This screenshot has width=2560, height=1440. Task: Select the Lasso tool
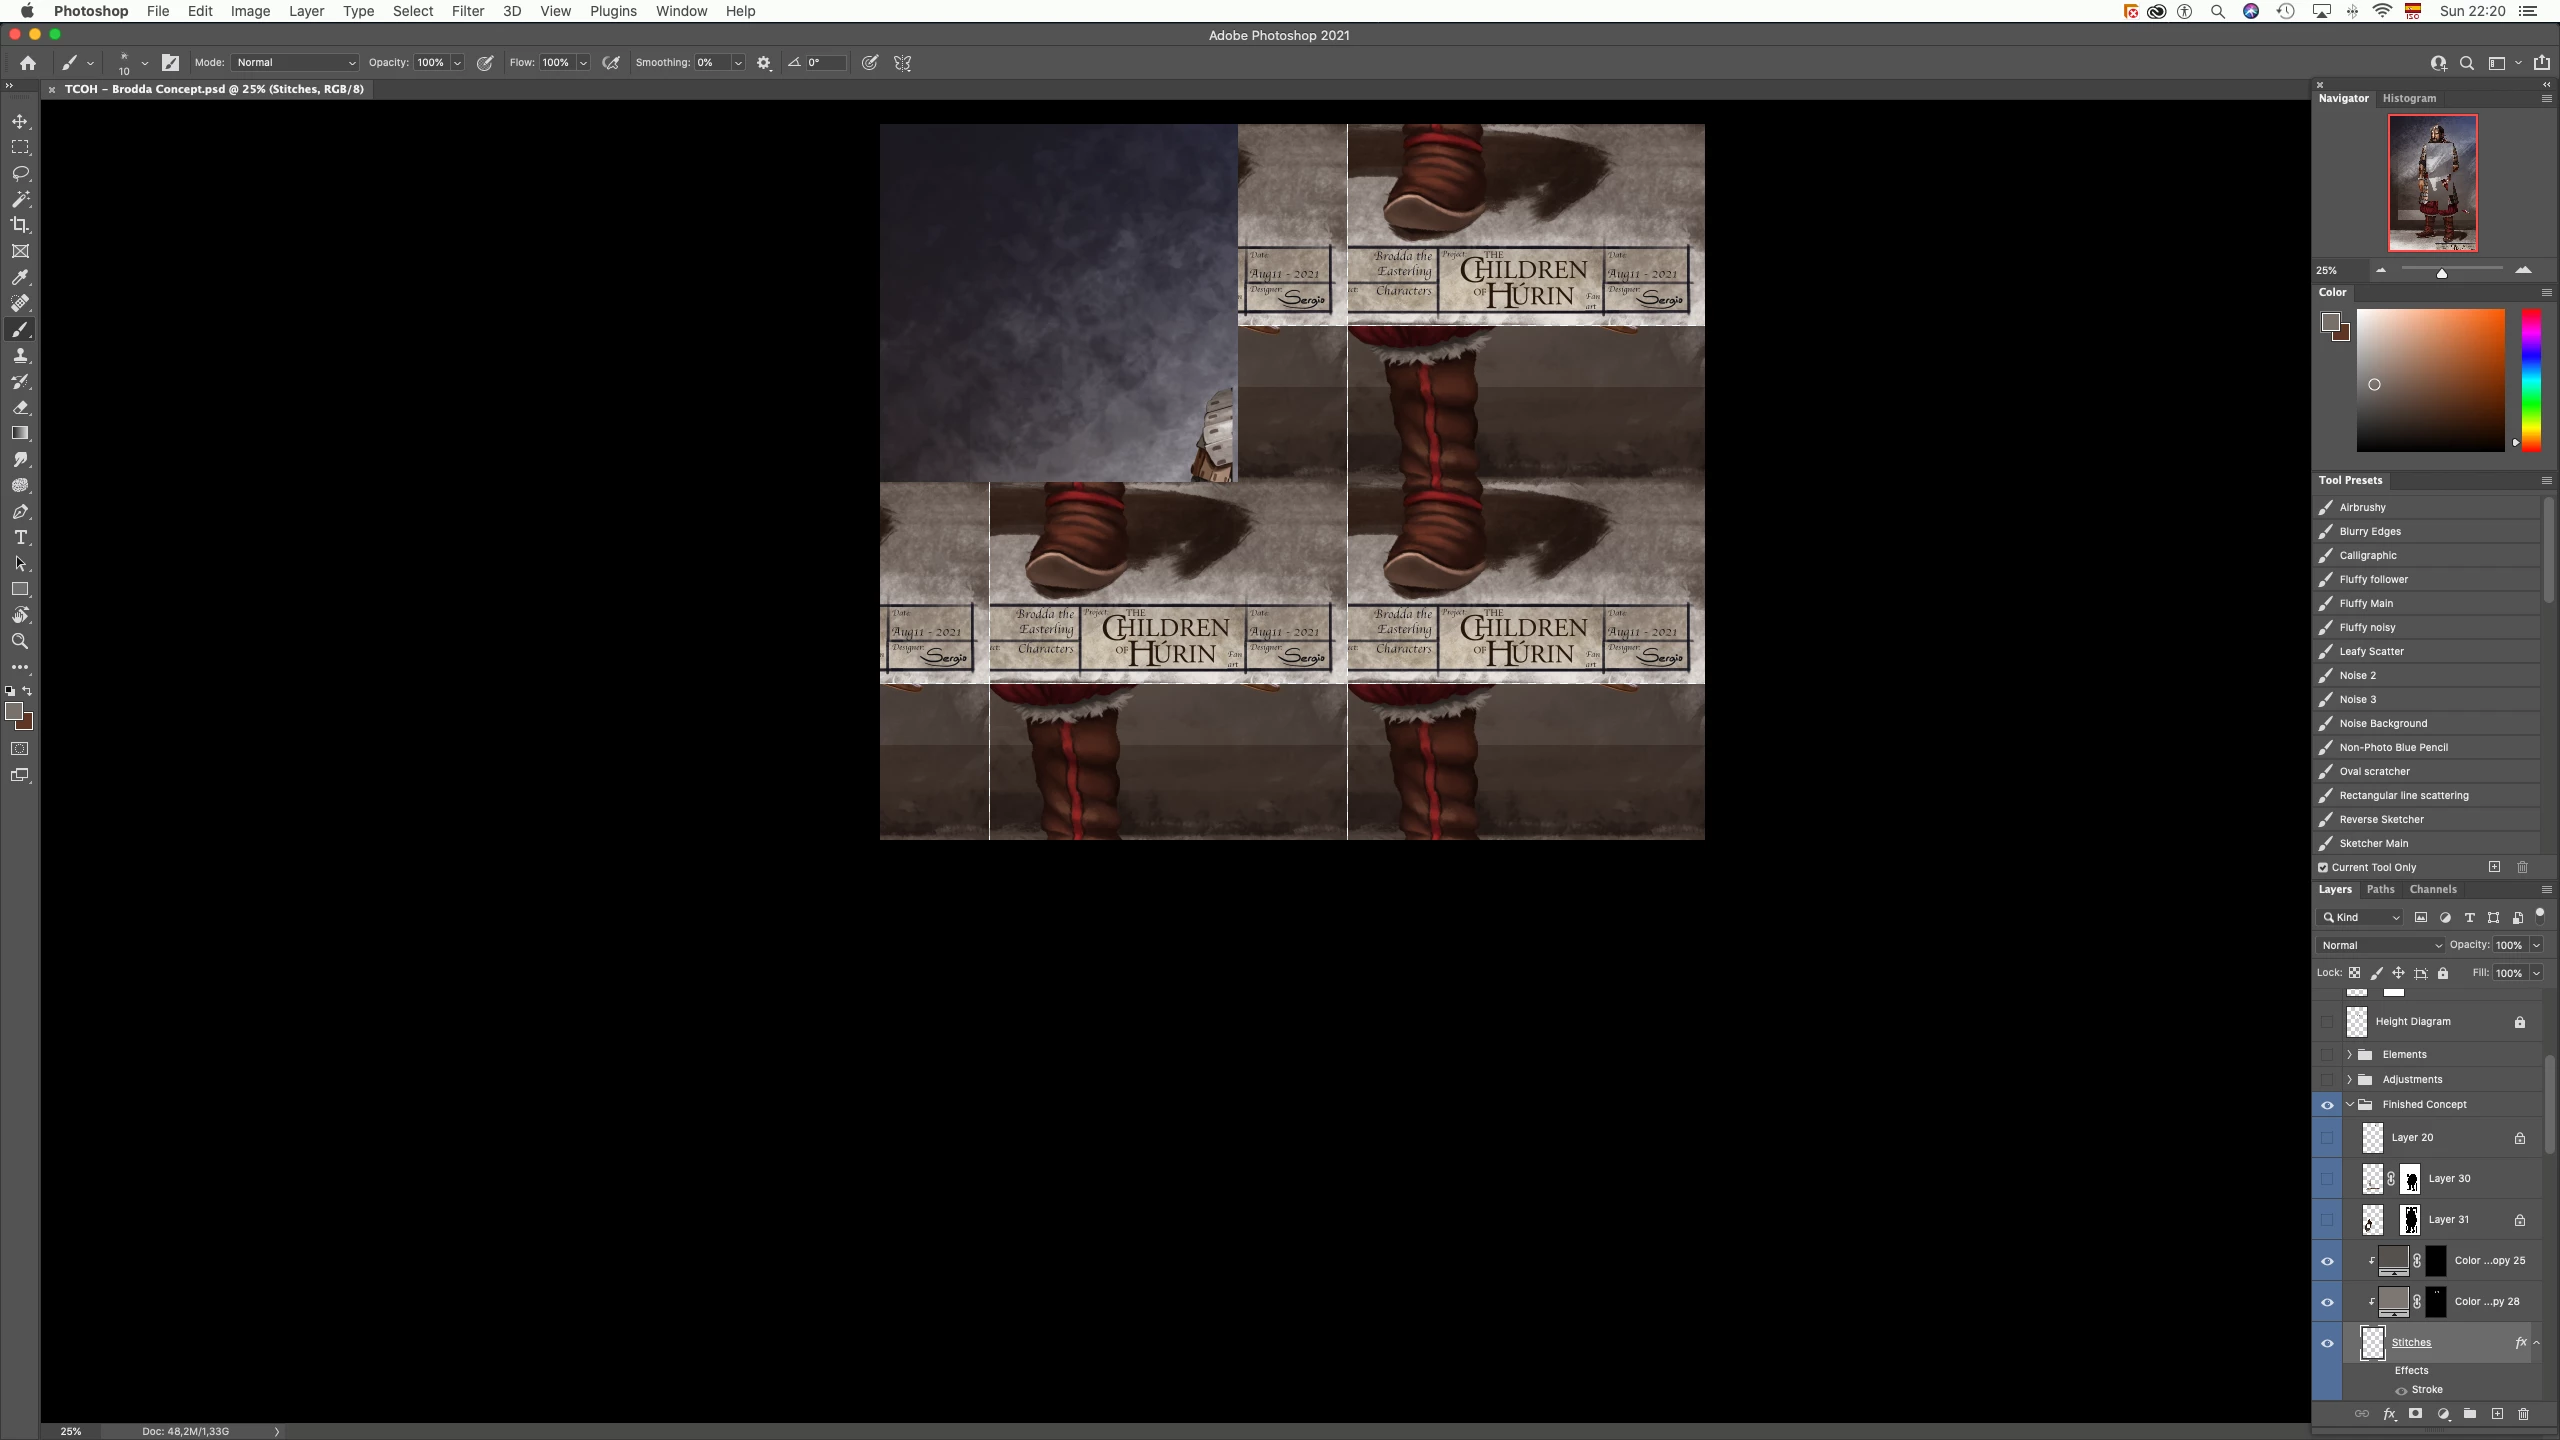point(20,173)
